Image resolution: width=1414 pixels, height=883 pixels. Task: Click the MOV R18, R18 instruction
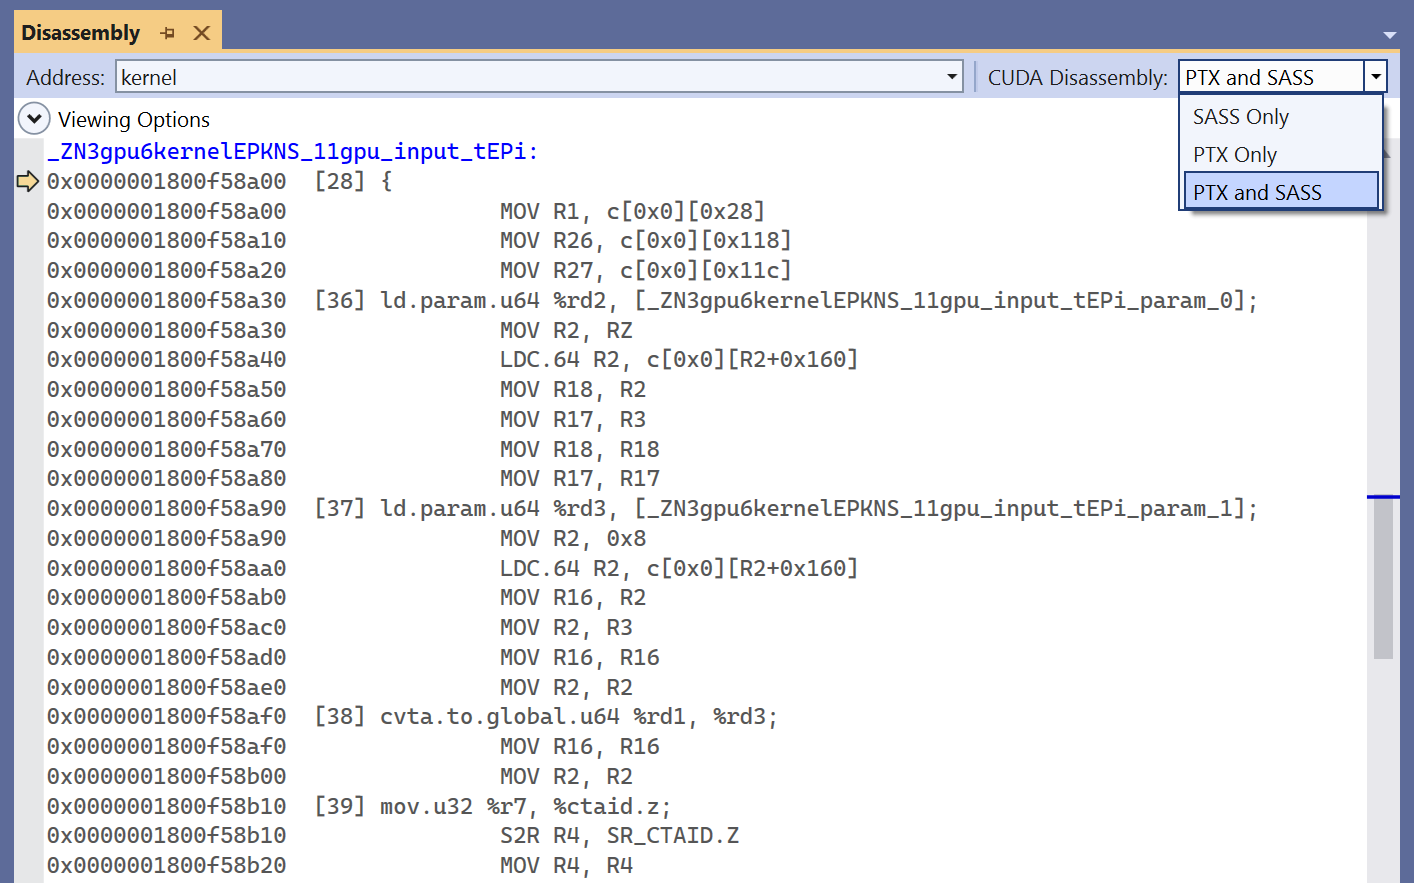tap(579, 449)
